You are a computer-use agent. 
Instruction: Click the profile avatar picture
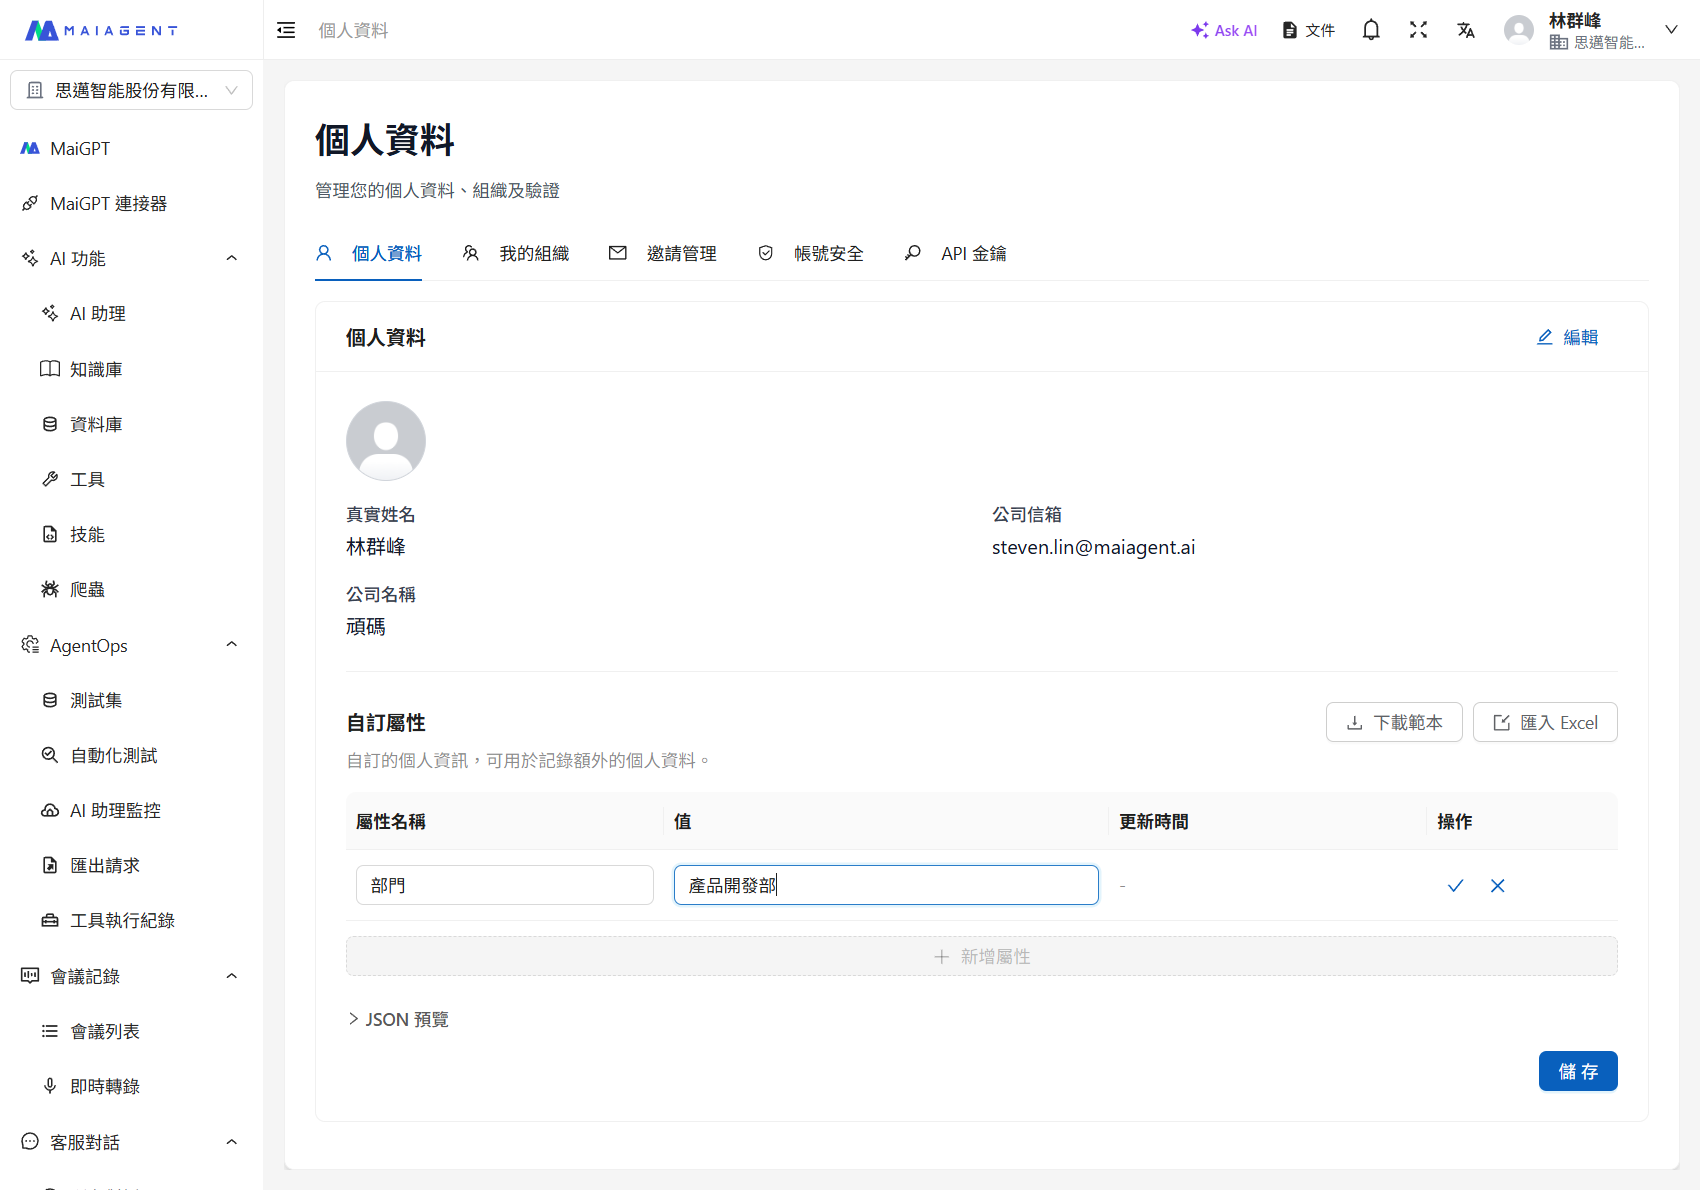click(386, 441)
